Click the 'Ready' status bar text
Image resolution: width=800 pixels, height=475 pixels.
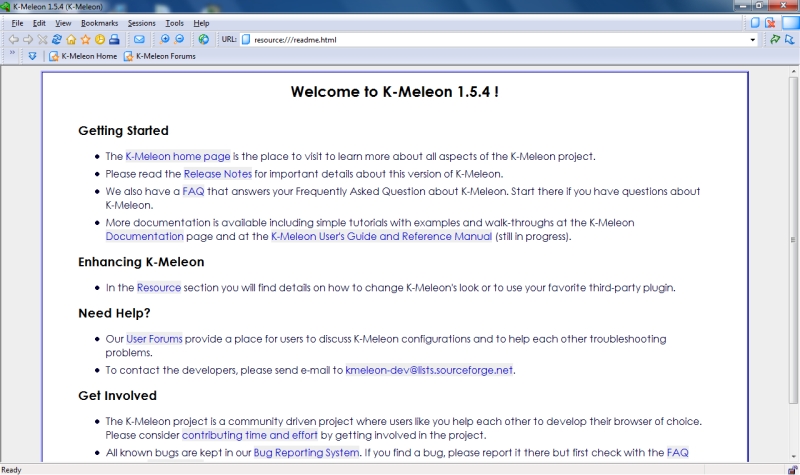coord(11,470)
